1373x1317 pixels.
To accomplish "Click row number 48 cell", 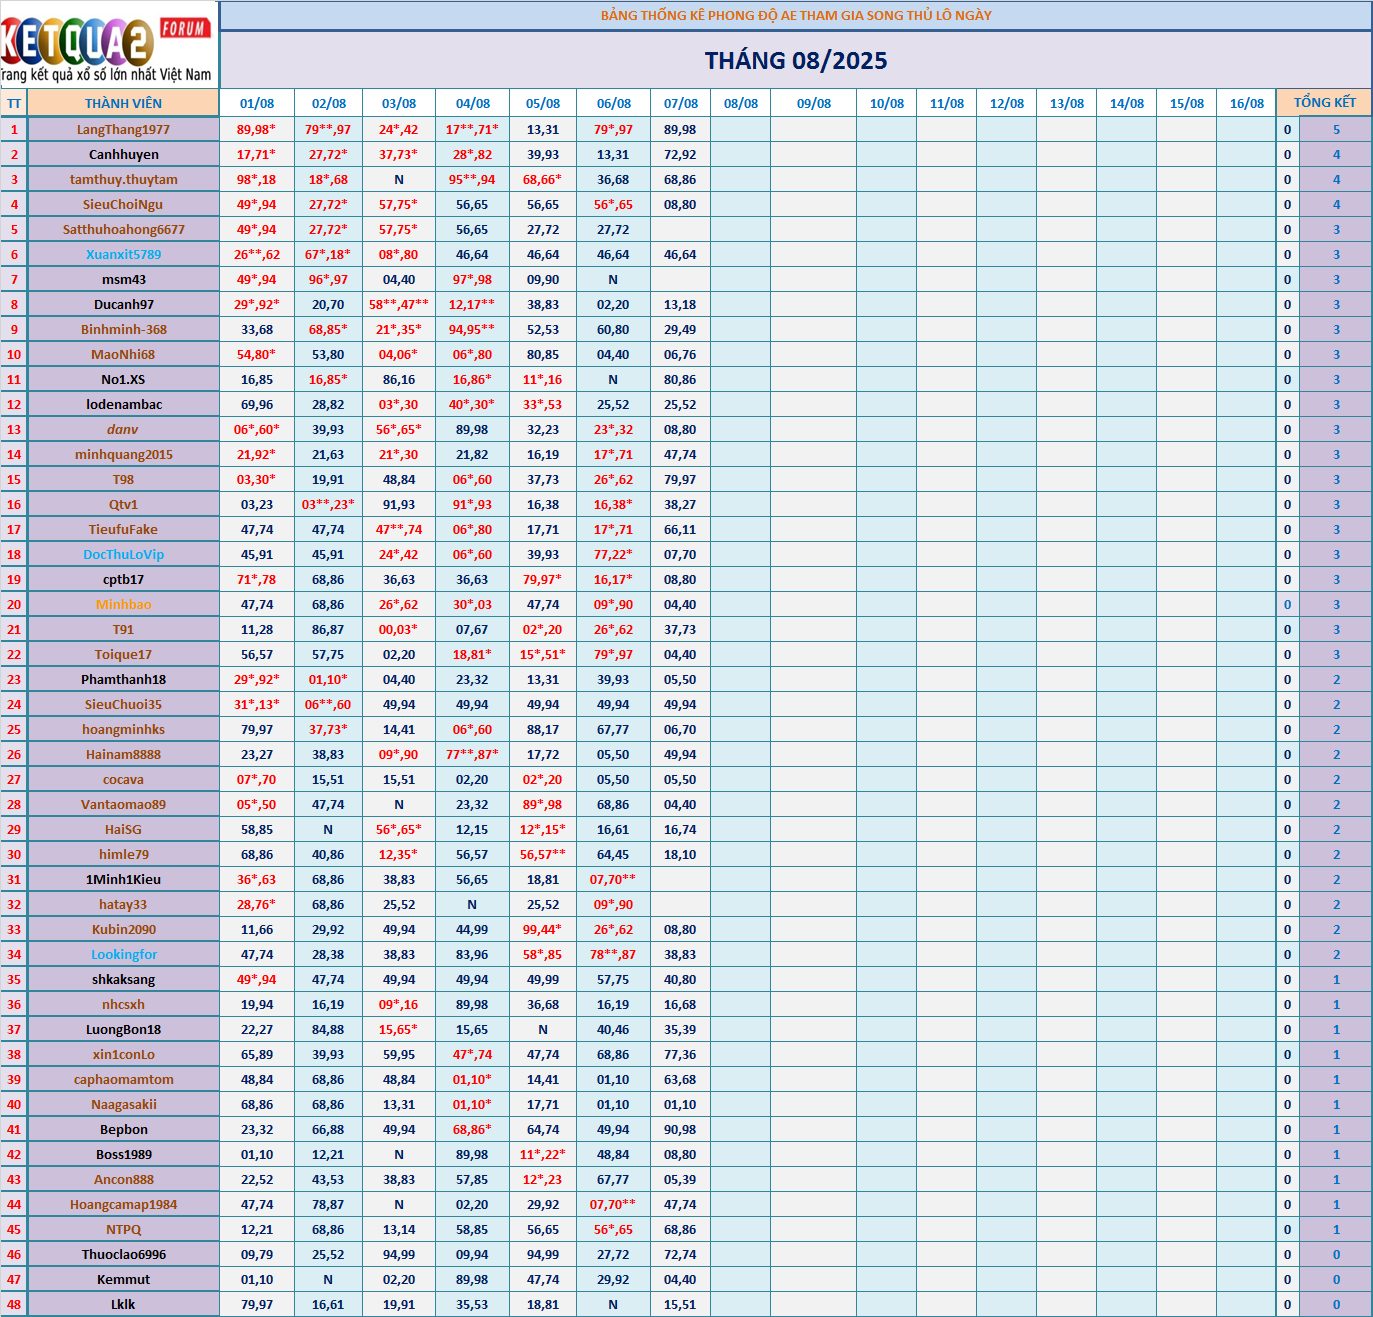I will 14,1304.
